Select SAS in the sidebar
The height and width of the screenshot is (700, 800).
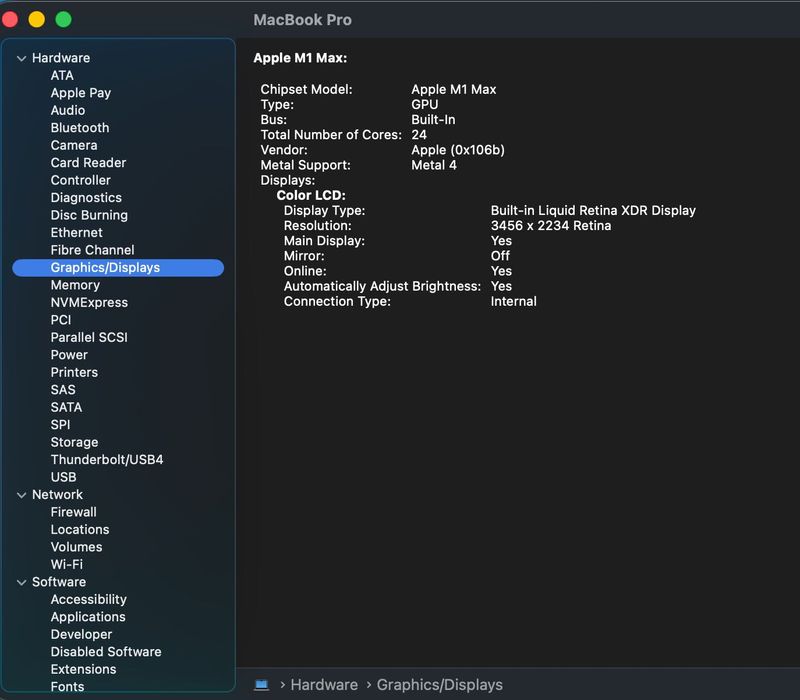[x=63, y=390]
